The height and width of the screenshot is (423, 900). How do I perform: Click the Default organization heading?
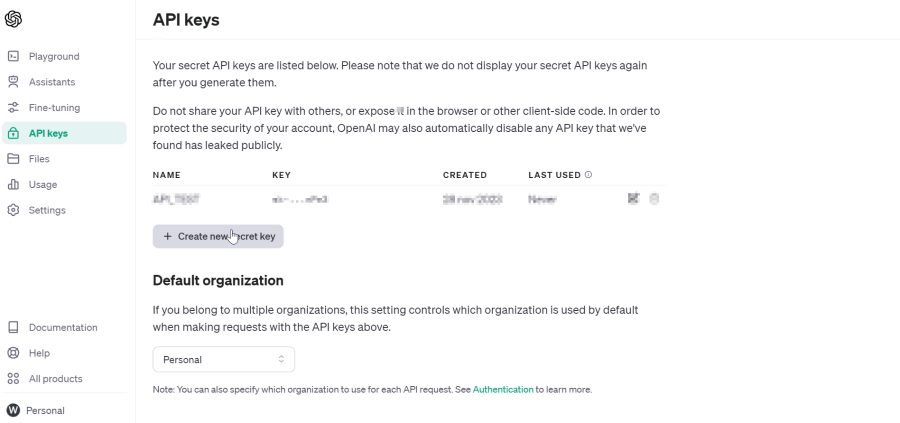[218, 281]
